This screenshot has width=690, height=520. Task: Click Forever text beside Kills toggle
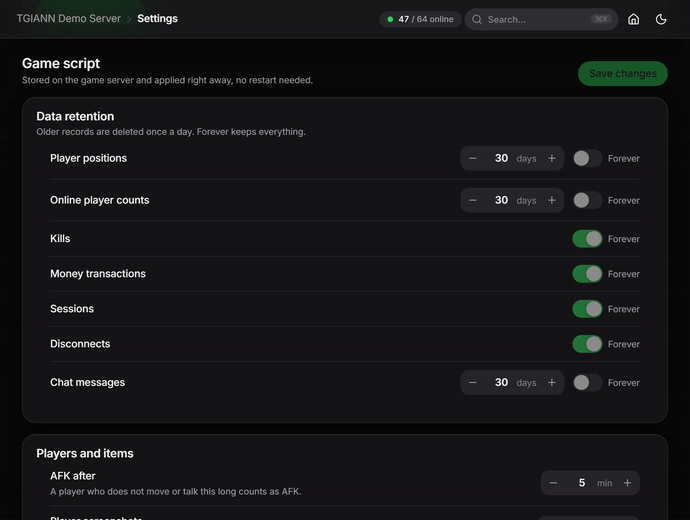(624, 239)
